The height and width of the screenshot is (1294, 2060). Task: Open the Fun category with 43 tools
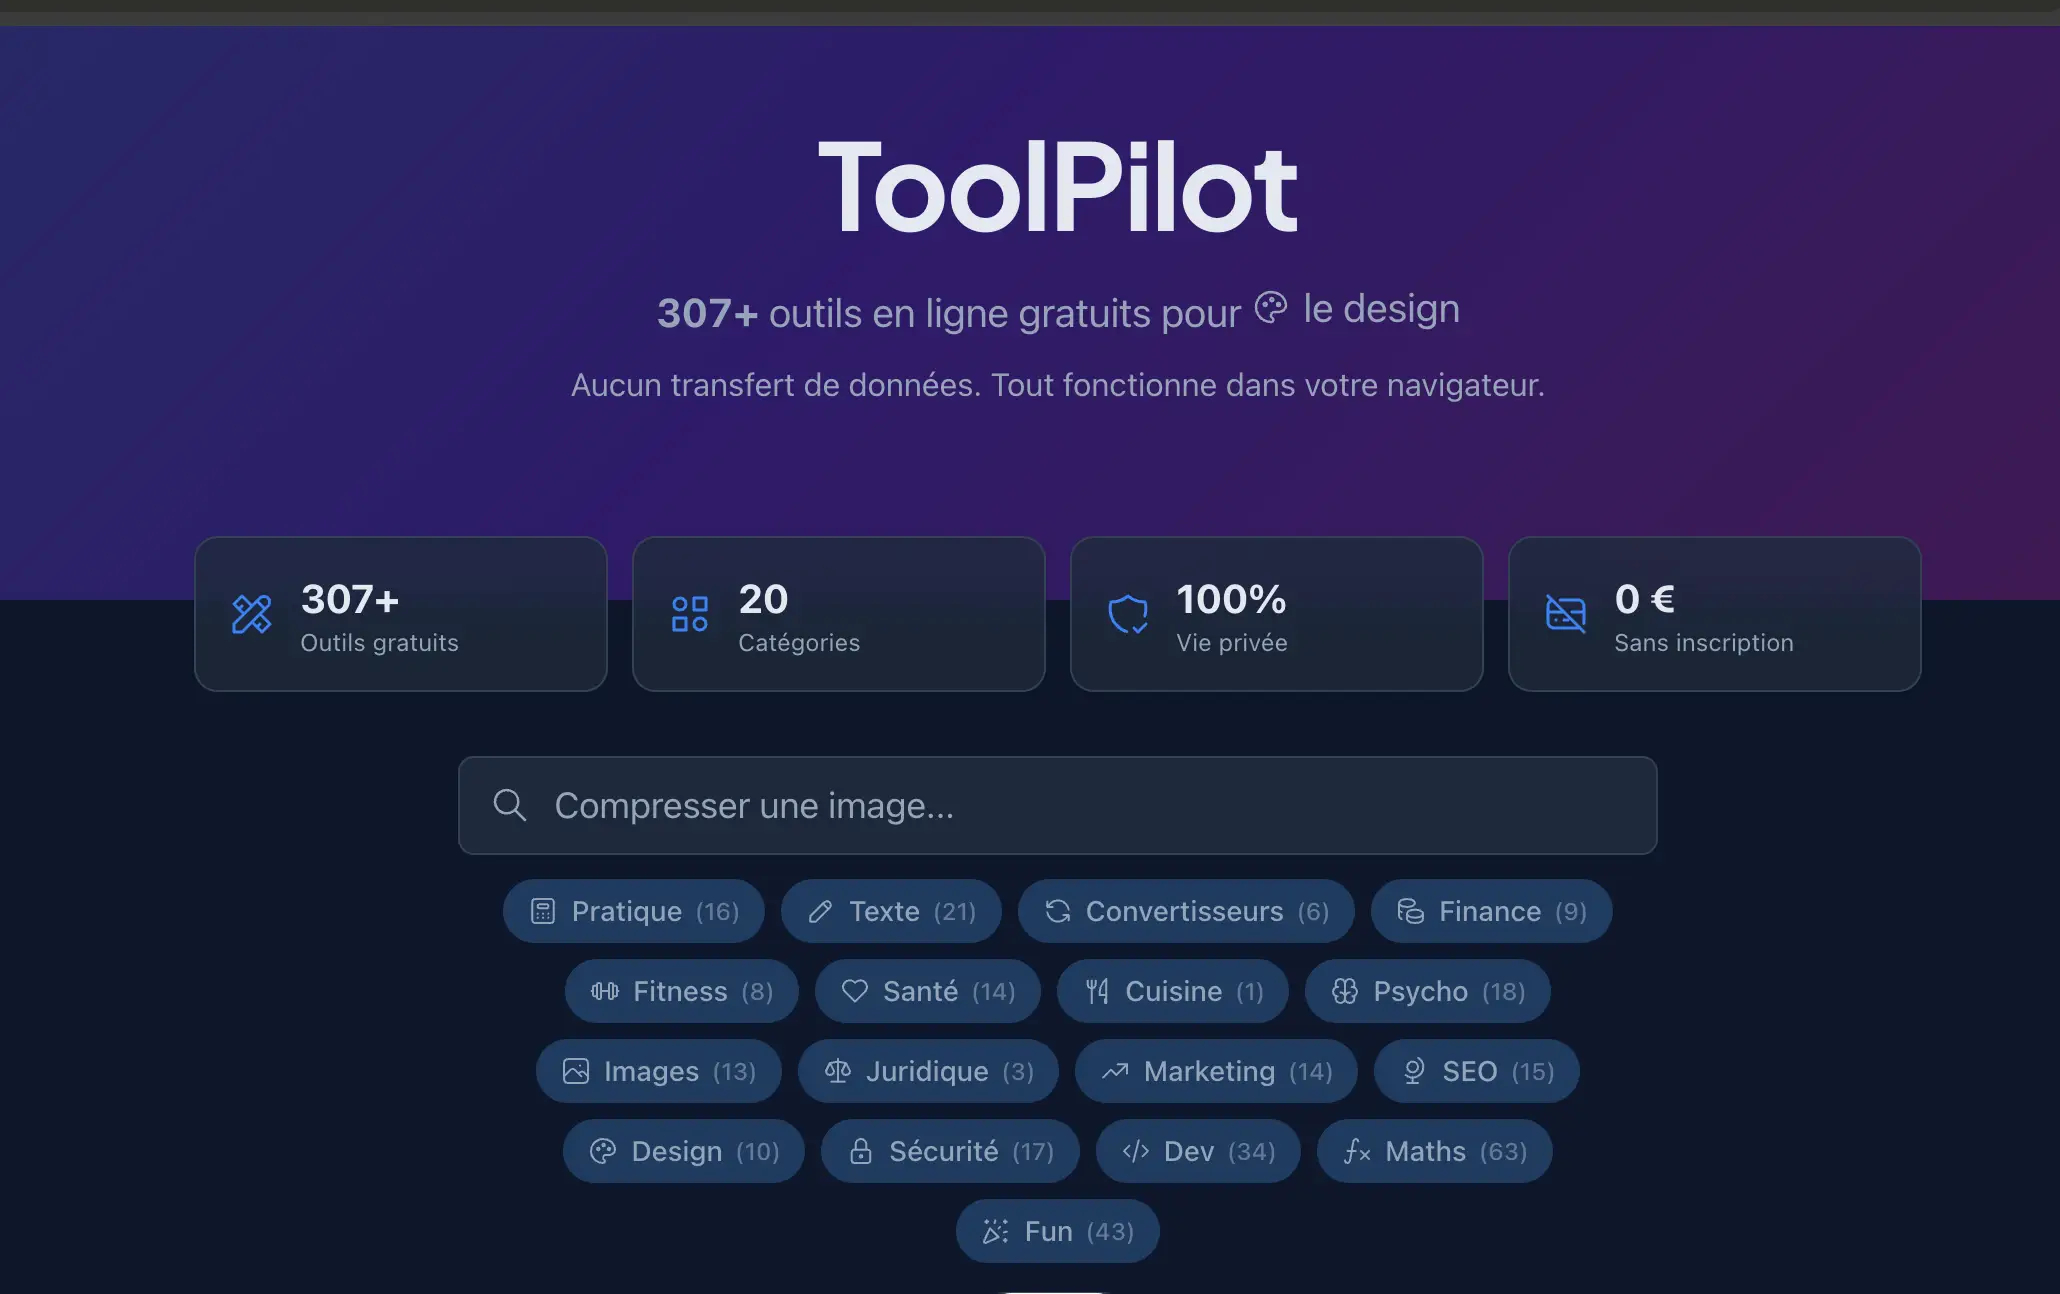pyautogui.click(x=1057, y=1231)
